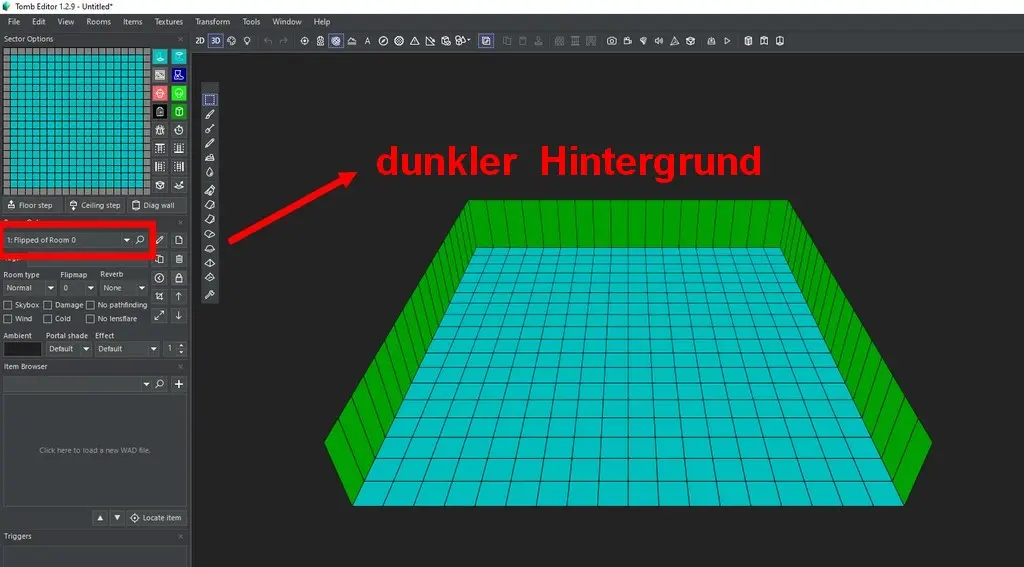Image resolution: width=1024 pixels, height=567 pixels.
Task: Open the Textures menu
Action: tap(168, 22)
